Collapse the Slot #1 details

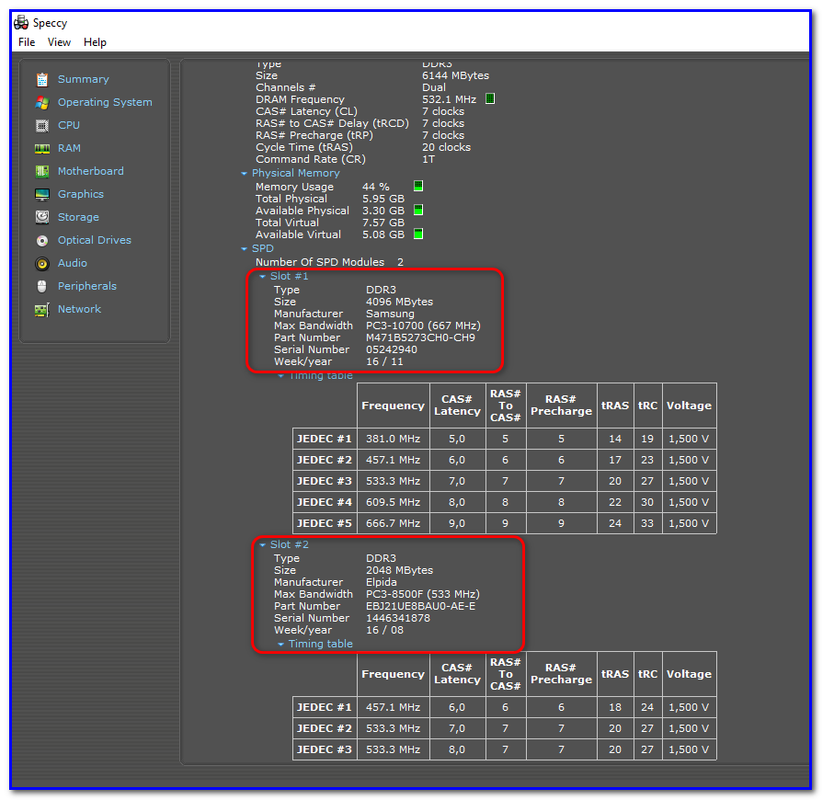pyautogui.click(x=262, y=277)
